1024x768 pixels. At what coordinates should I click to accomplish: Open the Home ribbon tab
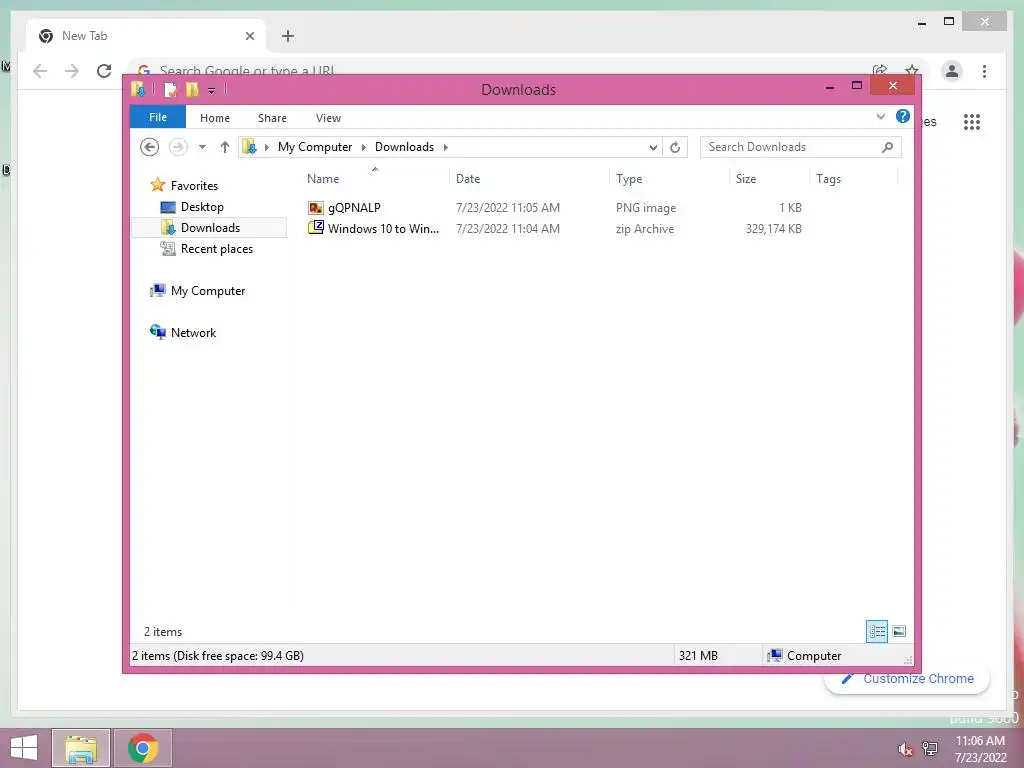[215, 118]
